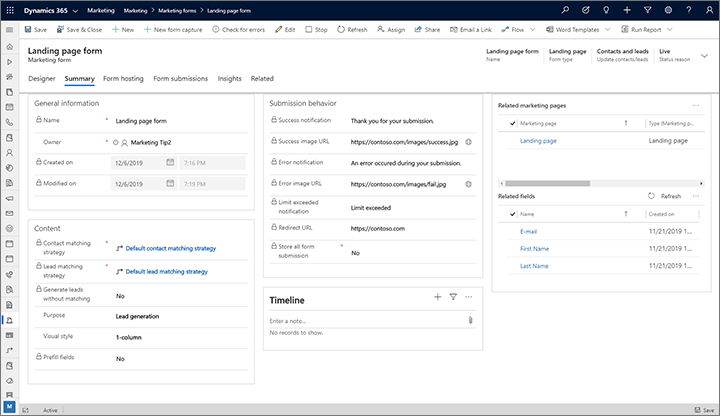Click the attachment paperclip in Timeline note

[x=470, y=319]
